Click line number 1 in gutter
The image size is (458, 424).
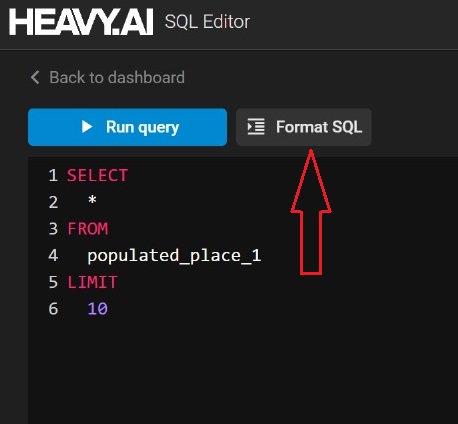coord(53,175)
